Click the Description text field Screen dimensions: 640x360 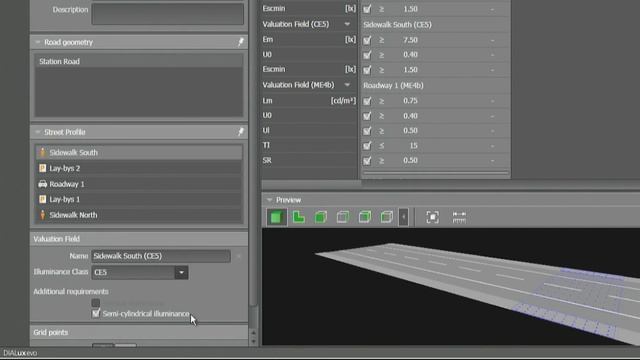168,13
